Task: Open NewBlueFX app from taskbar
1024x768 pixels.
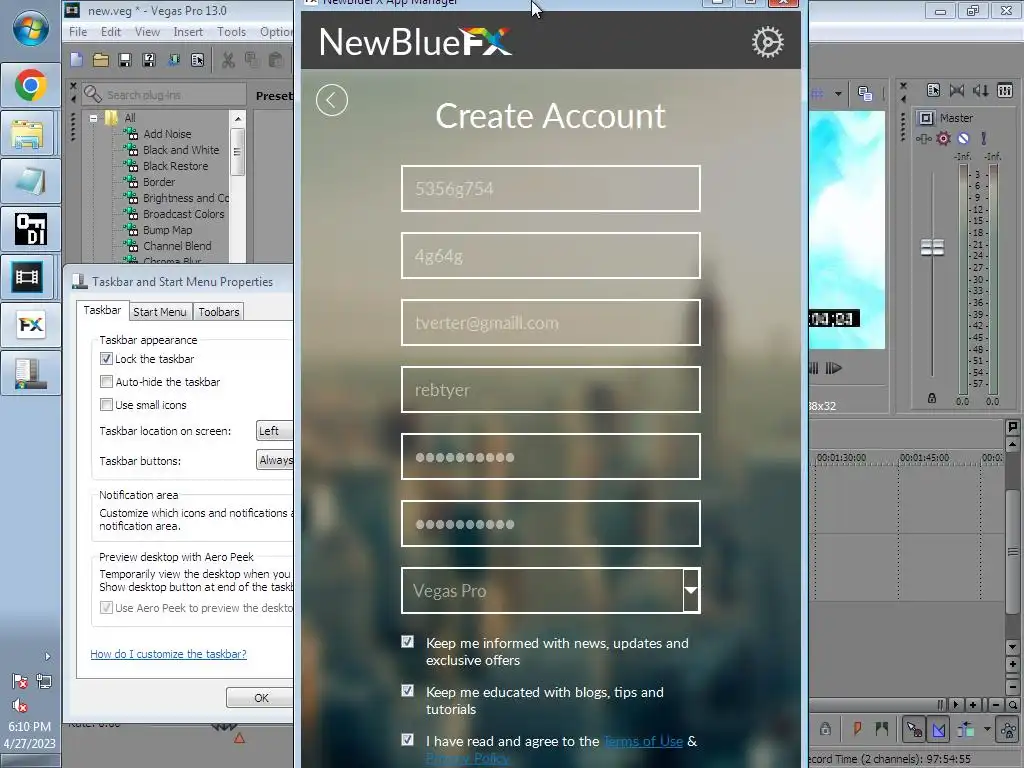Action: tap(31, 325)
